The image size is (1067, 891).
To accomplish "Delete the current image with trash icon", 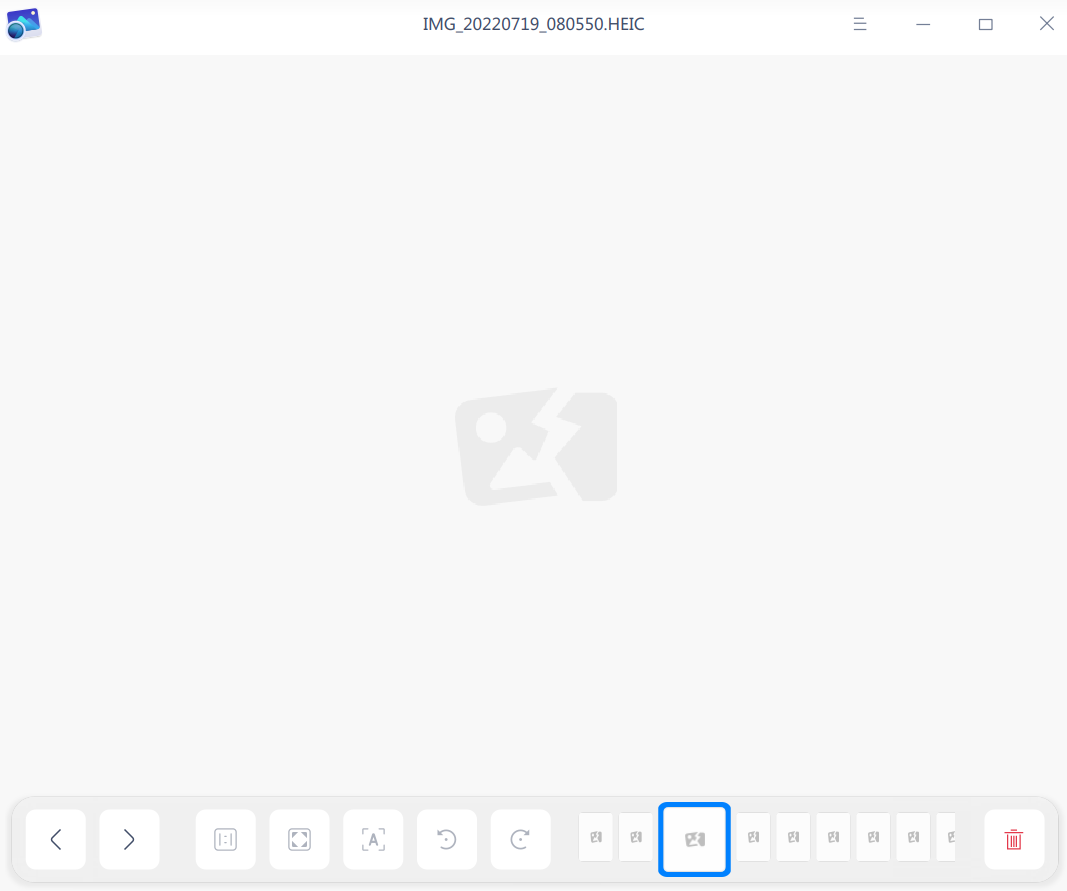I will pos(1014,839).
